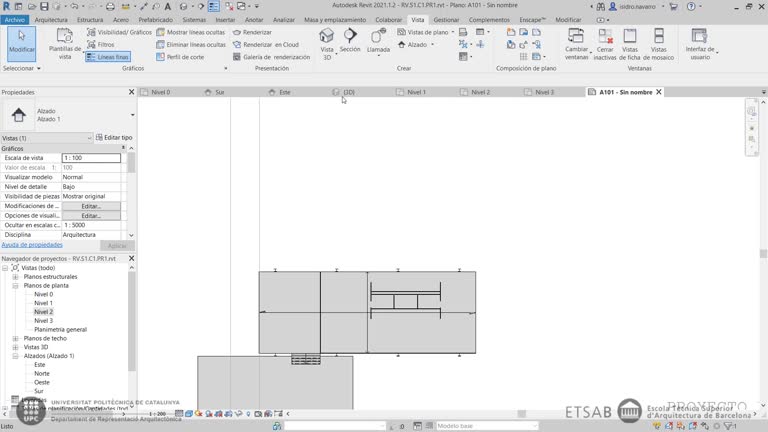
Task: Click the Print icon in quick access
Action: click(111, 6)
